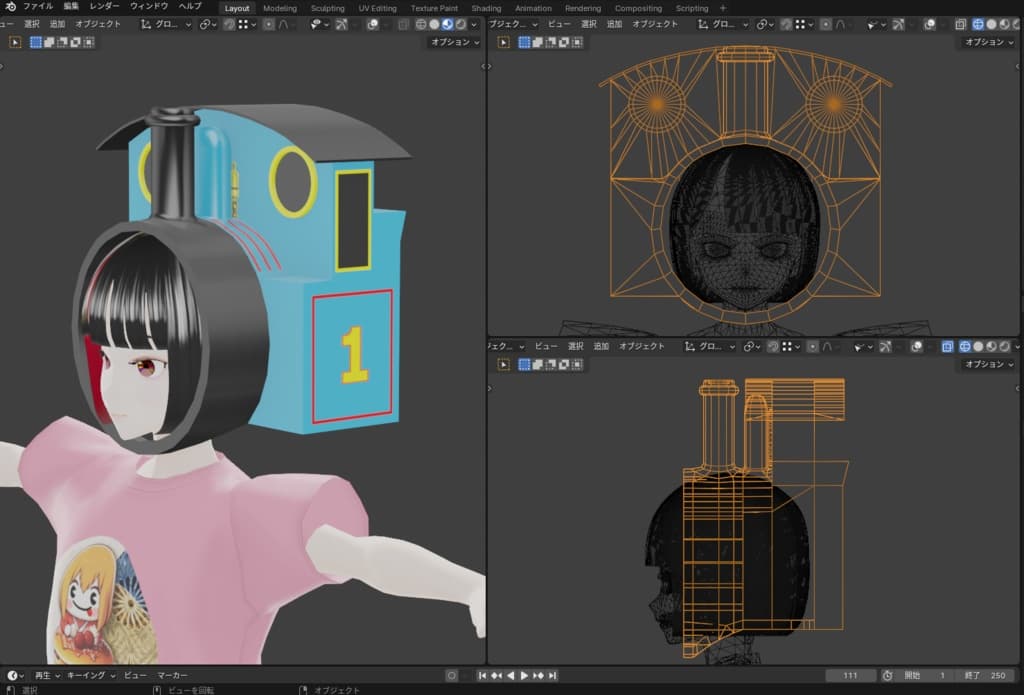The width and height of the screenshot is (1024, 695).
Task: Switch left viewport to rendered shading
Action: tap(460, 25)
